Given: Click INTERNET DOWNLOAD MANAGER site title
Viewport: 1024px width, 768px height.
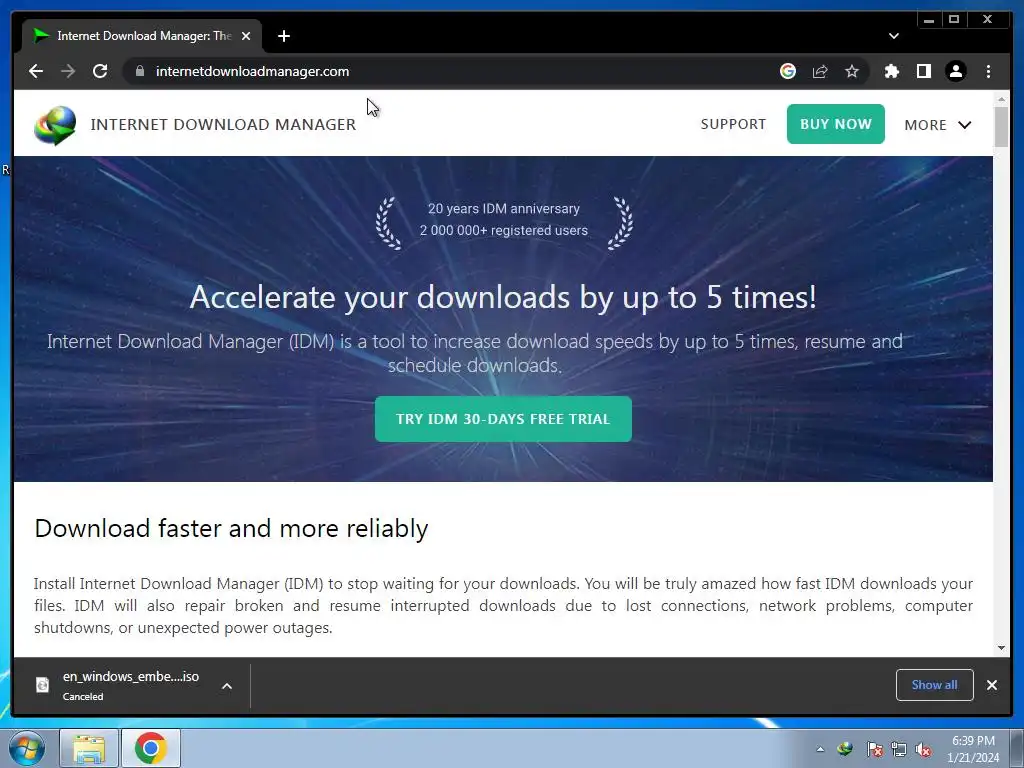Looking at the screenshot, I should pos(223,124).
